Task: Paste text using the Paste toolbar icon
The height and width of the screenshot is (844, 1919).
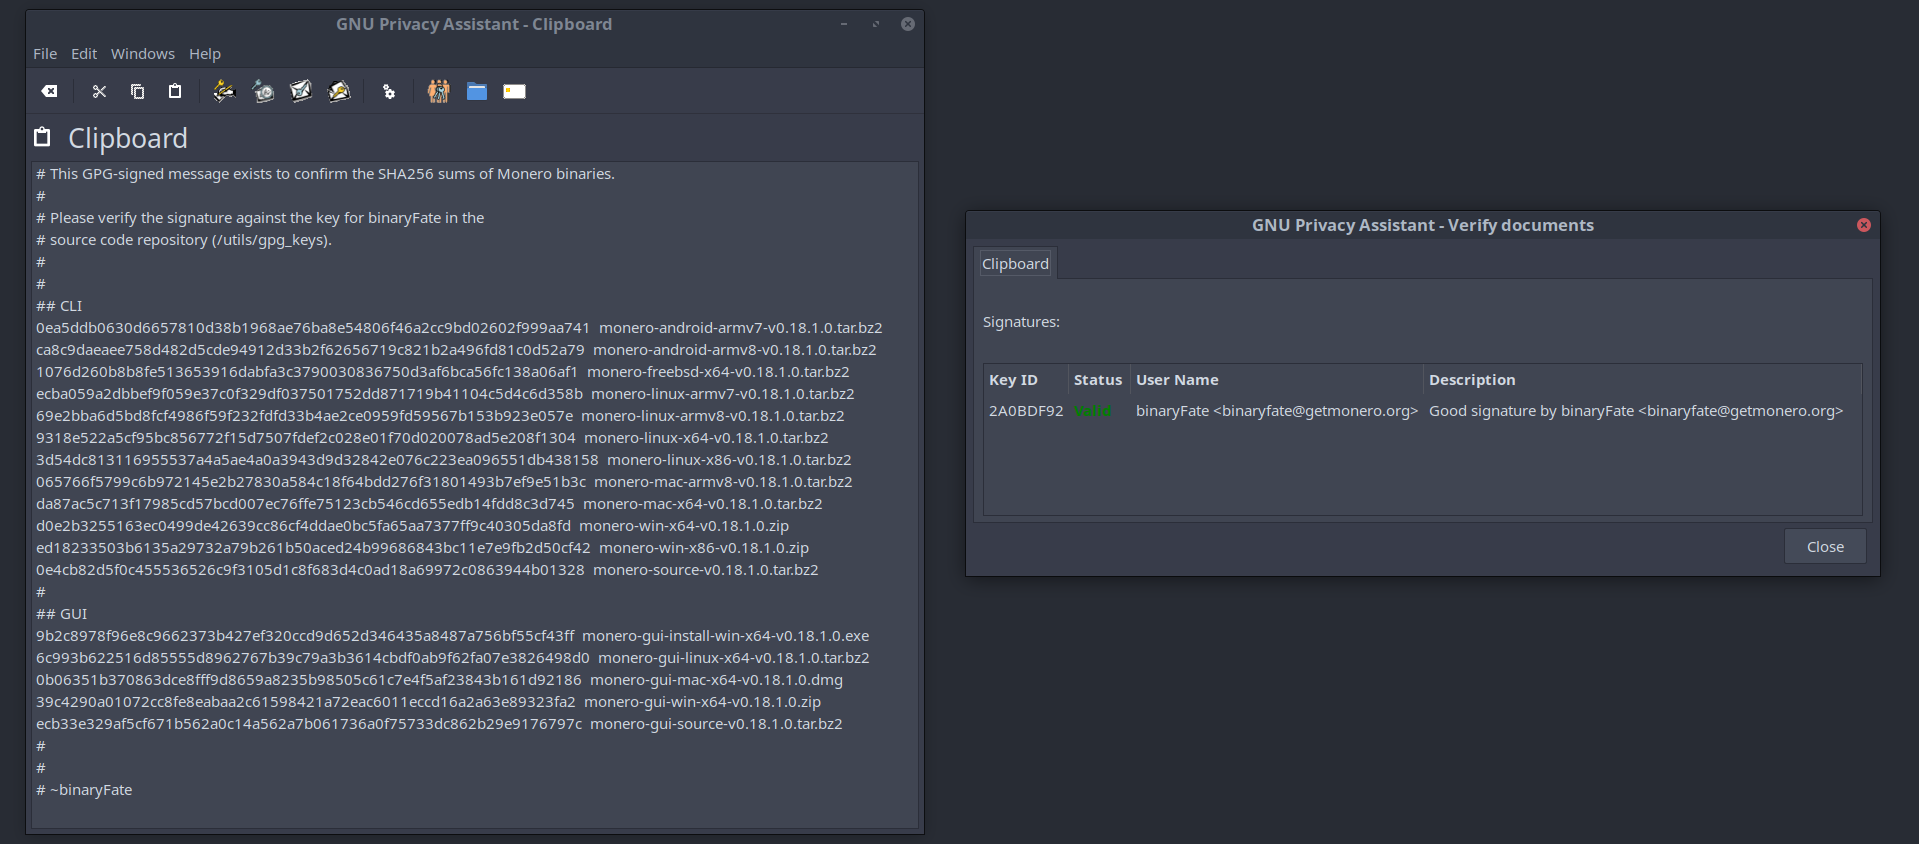Action: coord(175,91)
